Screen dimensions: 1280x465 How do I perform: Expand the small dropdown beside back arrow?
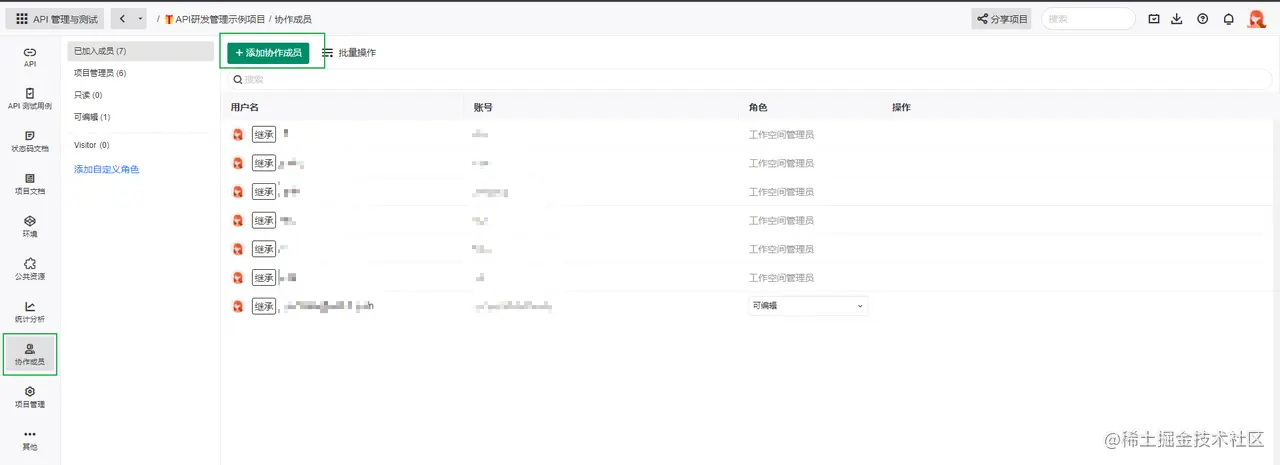[x=140, y=18]
